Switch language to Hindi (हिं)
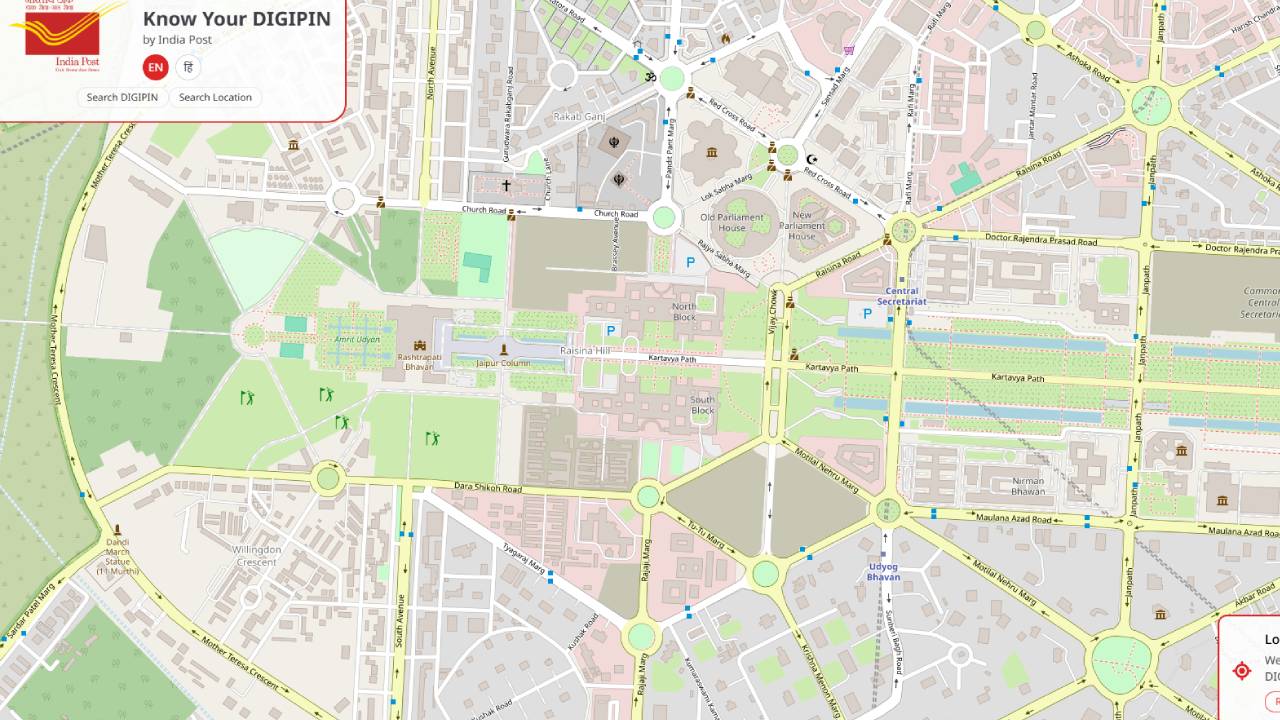 pyautogui.click(x=188, y=67)
